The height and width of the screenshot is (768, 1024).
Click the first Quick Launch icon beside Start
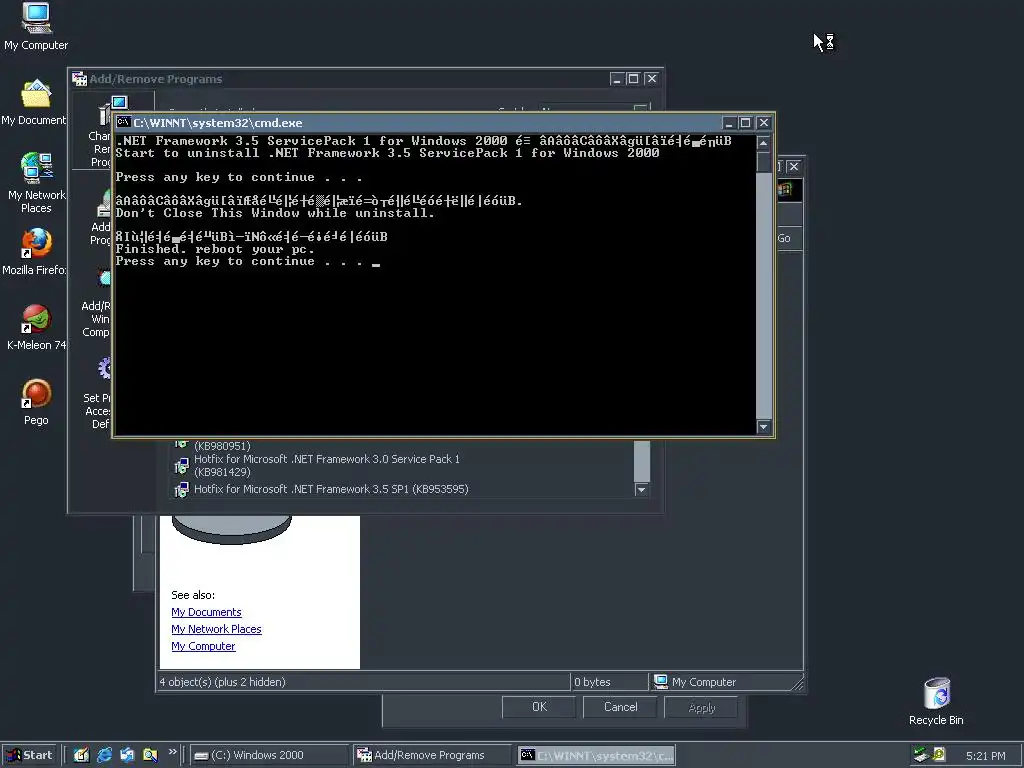tap(81, 755)
